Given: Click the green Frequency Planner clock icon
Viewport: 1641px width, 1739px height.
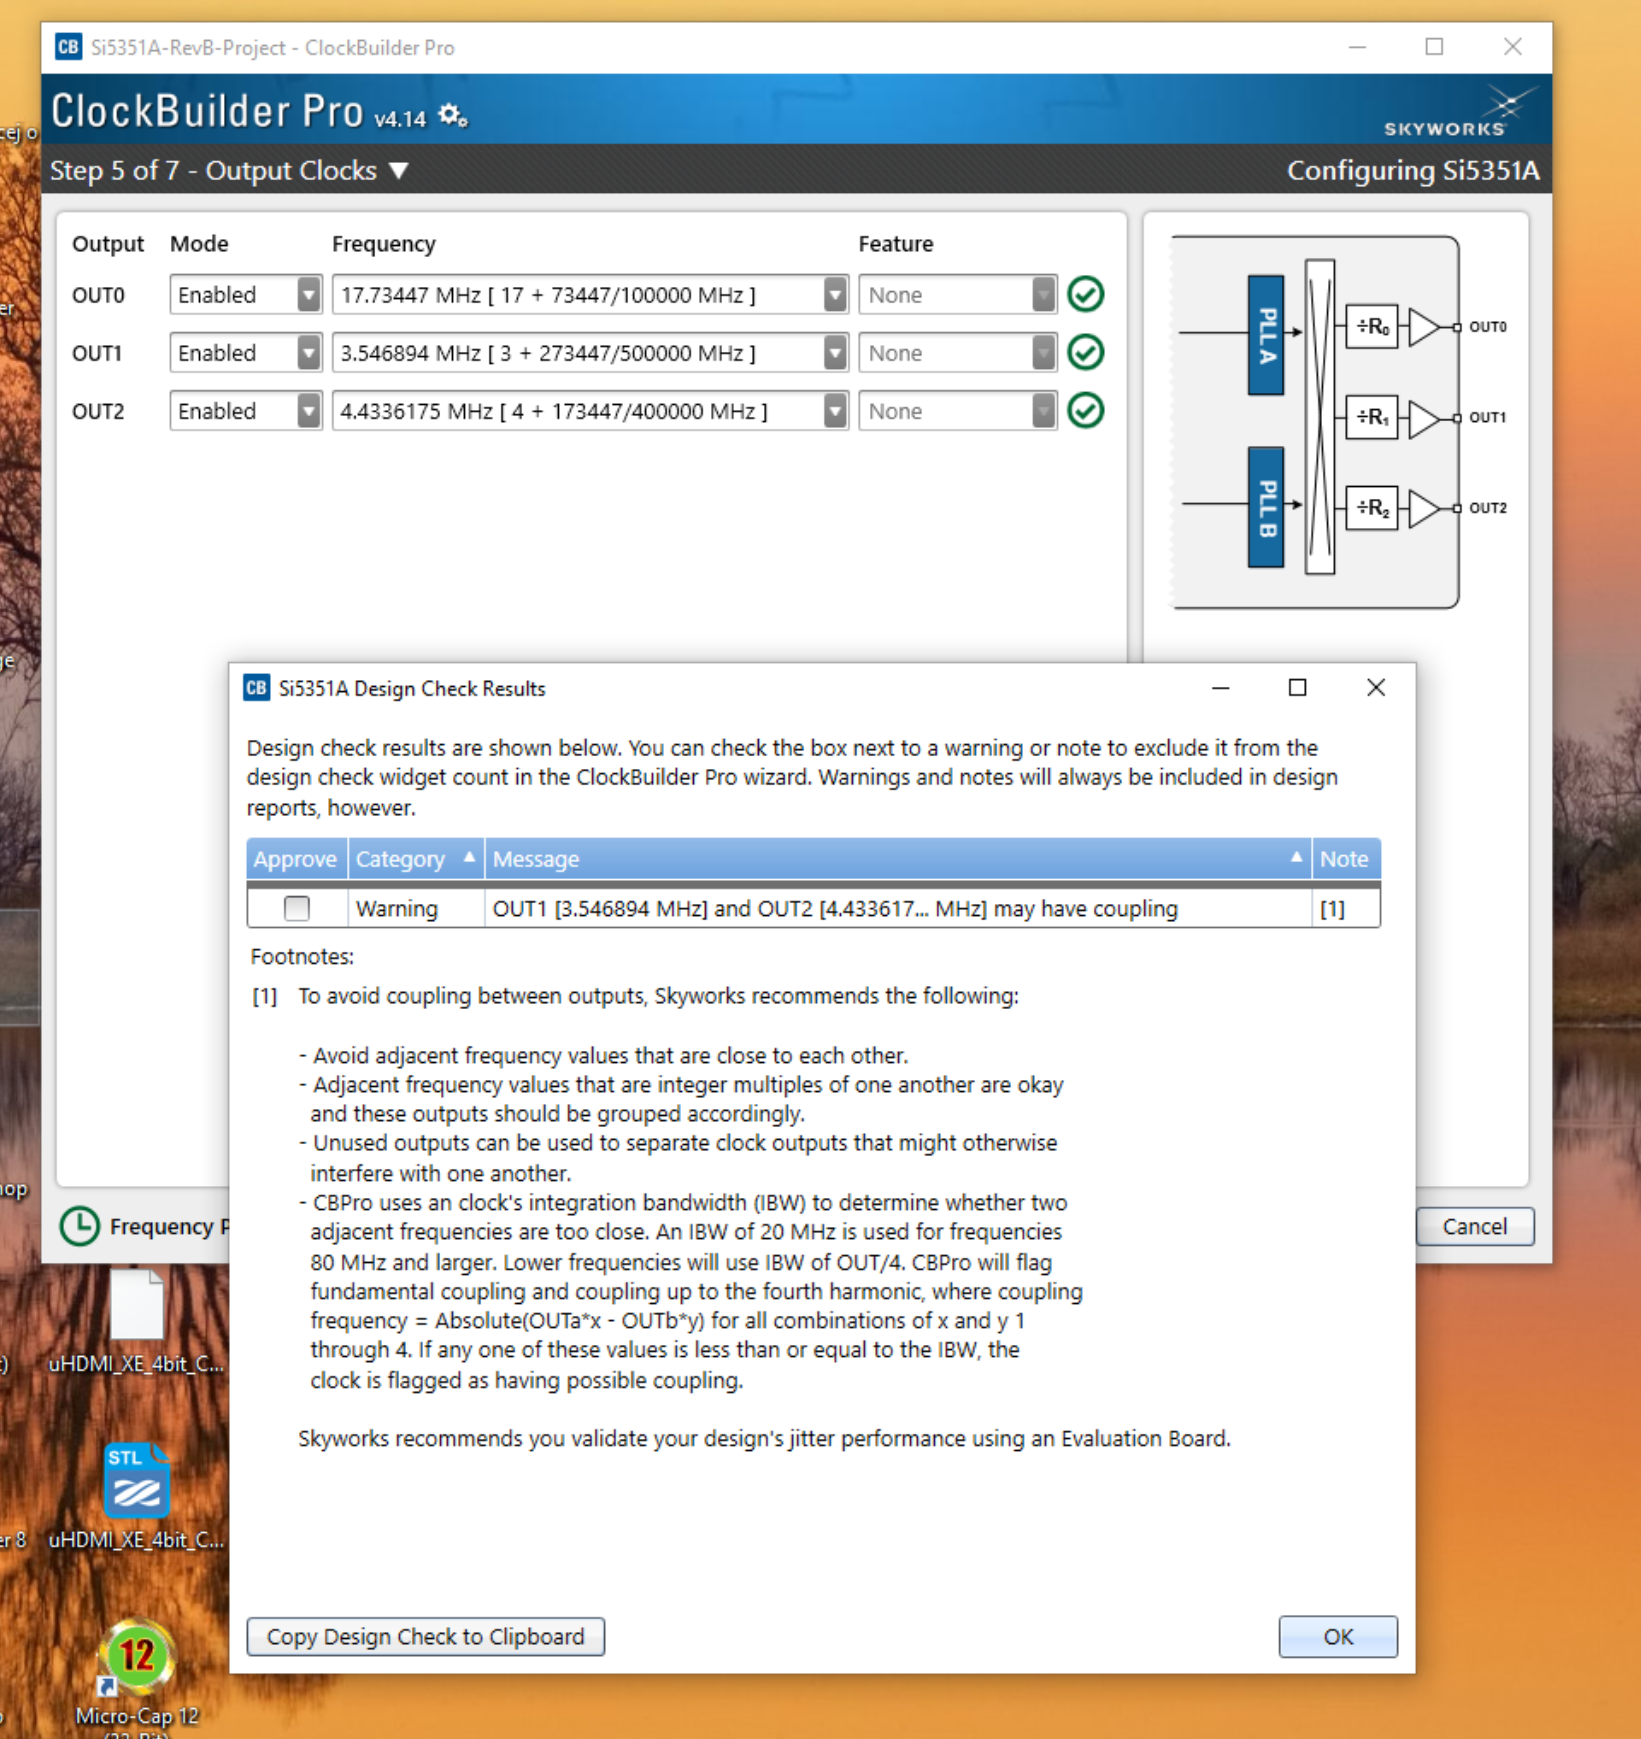Looking at the screenshot, I should tap(80, 1226).
